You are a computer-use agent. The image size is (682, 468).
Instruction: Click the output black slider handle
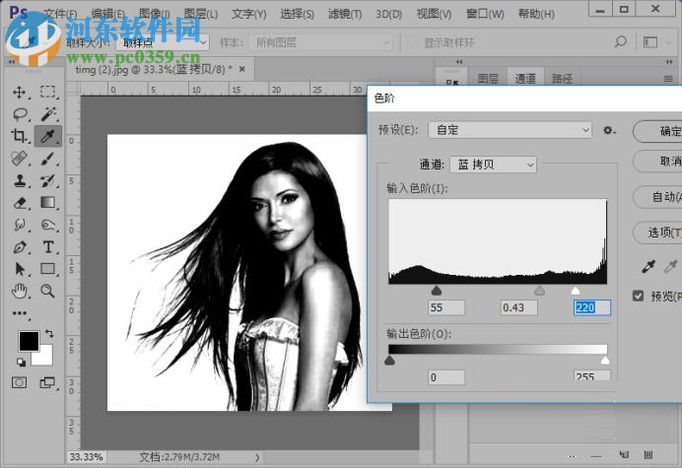click(x=390, y=360)
